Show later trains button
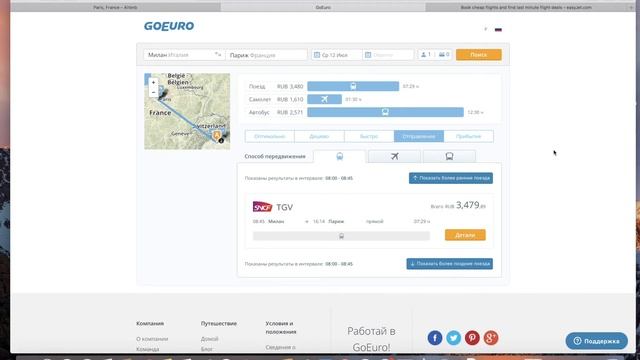The image size is (640, 360). point(449,264)
